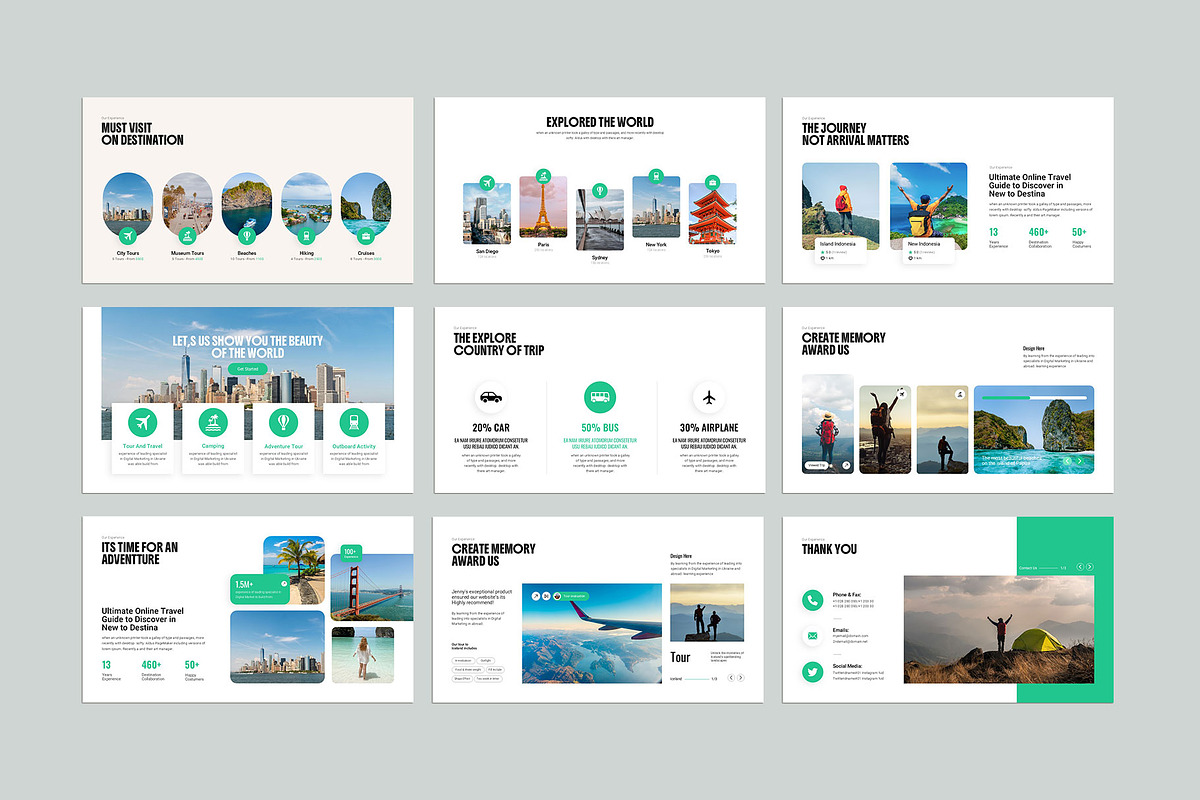Click the Camping palm island icon
This screenshot has height=800, width=1200.
[x=213, y=421]
